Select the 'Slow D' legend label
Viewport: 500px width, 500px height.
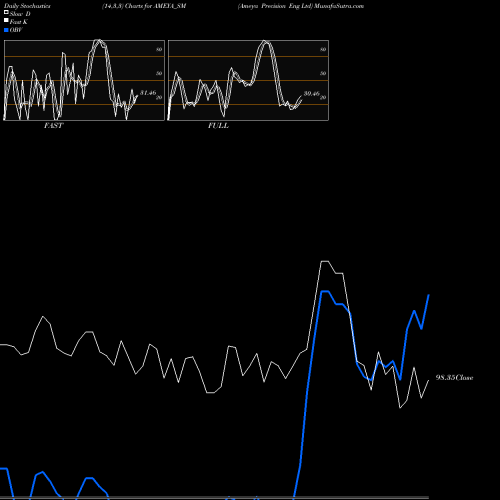pyautogui.click(x=20, y=14)
